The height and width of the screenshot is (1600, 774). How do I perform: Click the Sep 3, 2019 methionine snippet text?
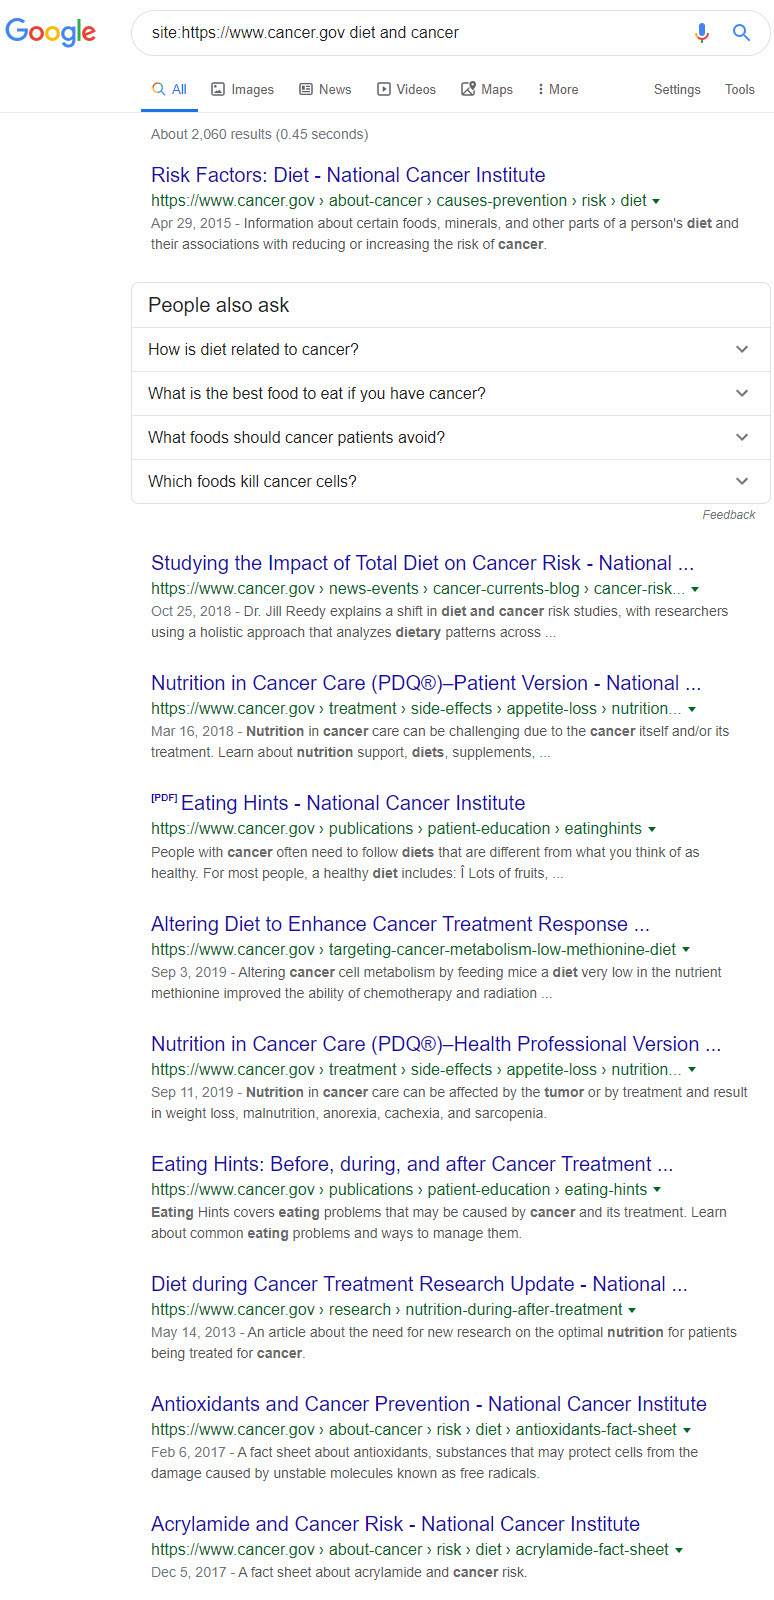click(436, 982)
